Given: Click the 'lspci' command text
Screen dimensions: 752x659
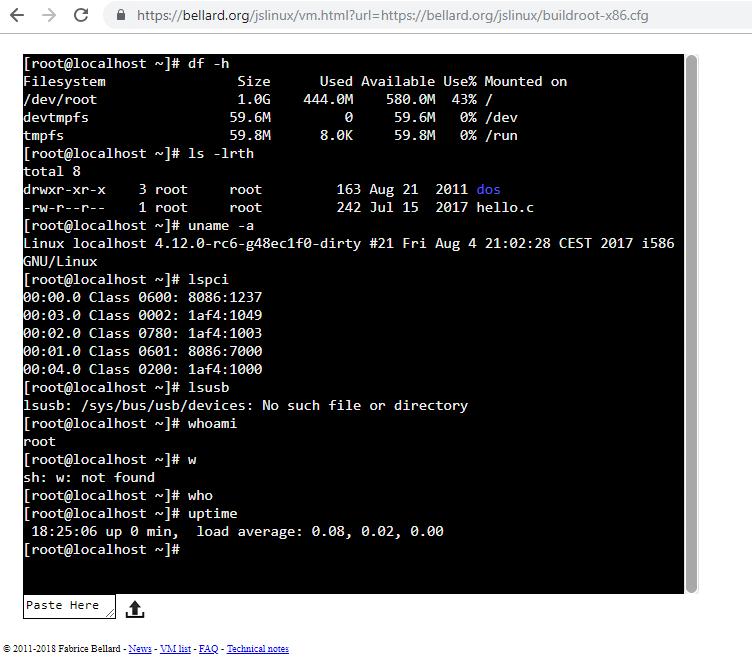Looking at the screenshot, I should point(208,279).
